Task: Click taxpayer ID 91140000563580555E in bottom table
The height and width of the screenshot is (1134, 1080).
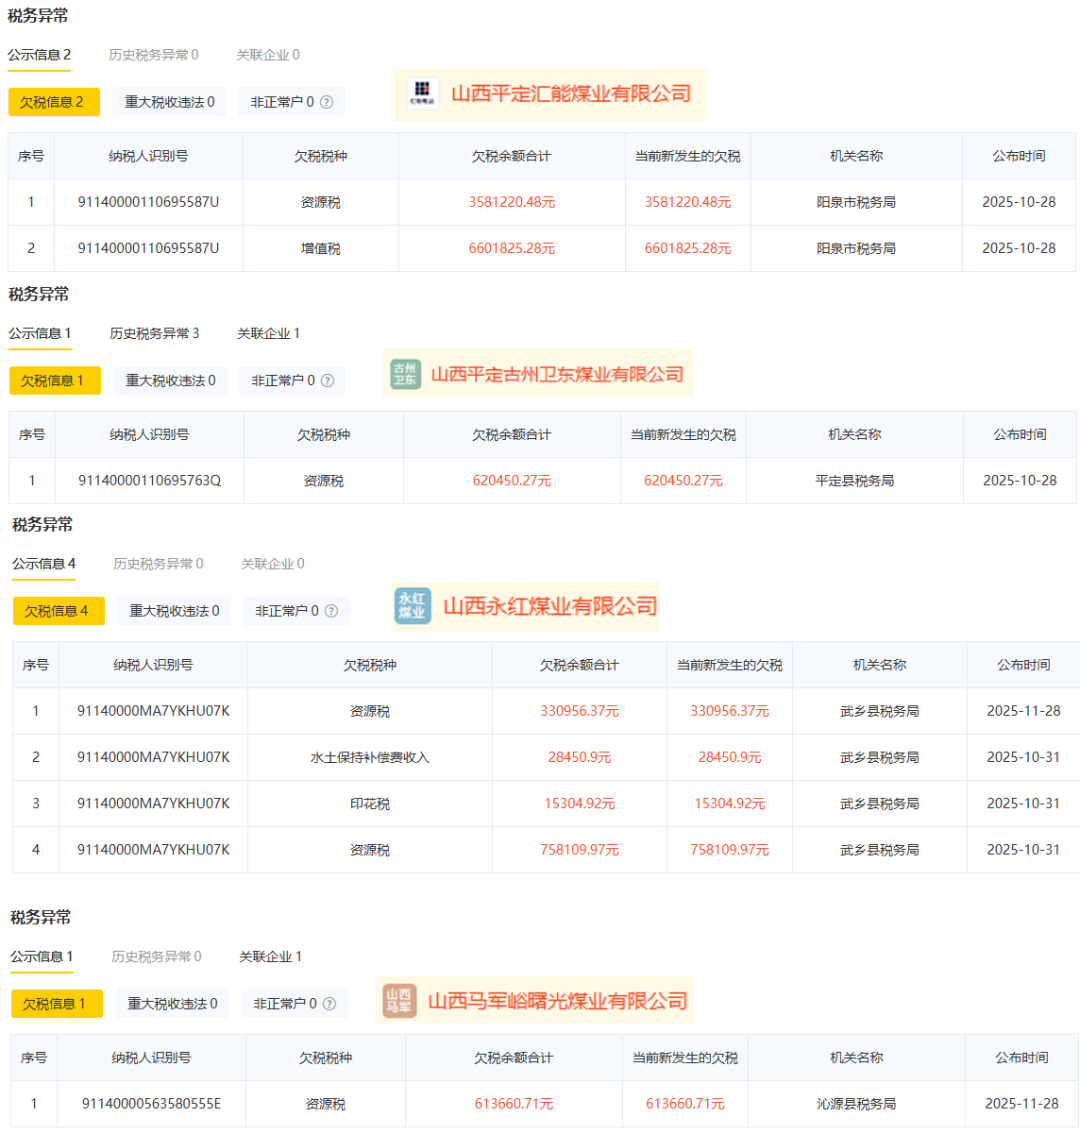Action: click(x=151, y=1104)
